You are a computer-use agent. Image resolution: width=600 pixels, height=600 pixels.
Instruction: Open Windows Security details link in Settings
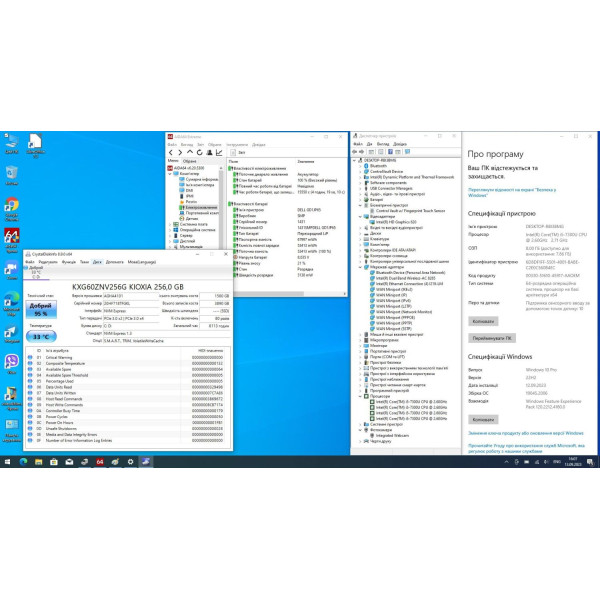[512, 192]
